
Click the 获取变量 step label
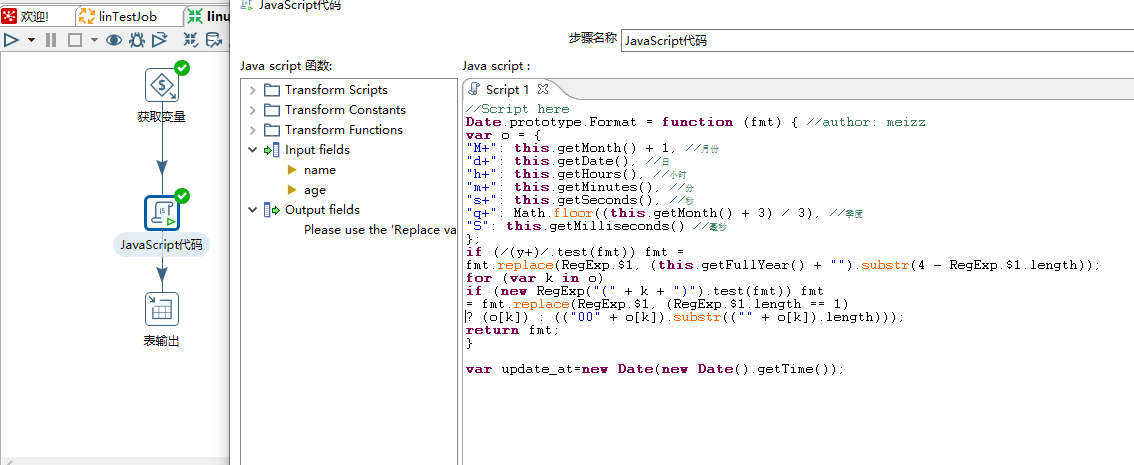(x=161, y=116)
